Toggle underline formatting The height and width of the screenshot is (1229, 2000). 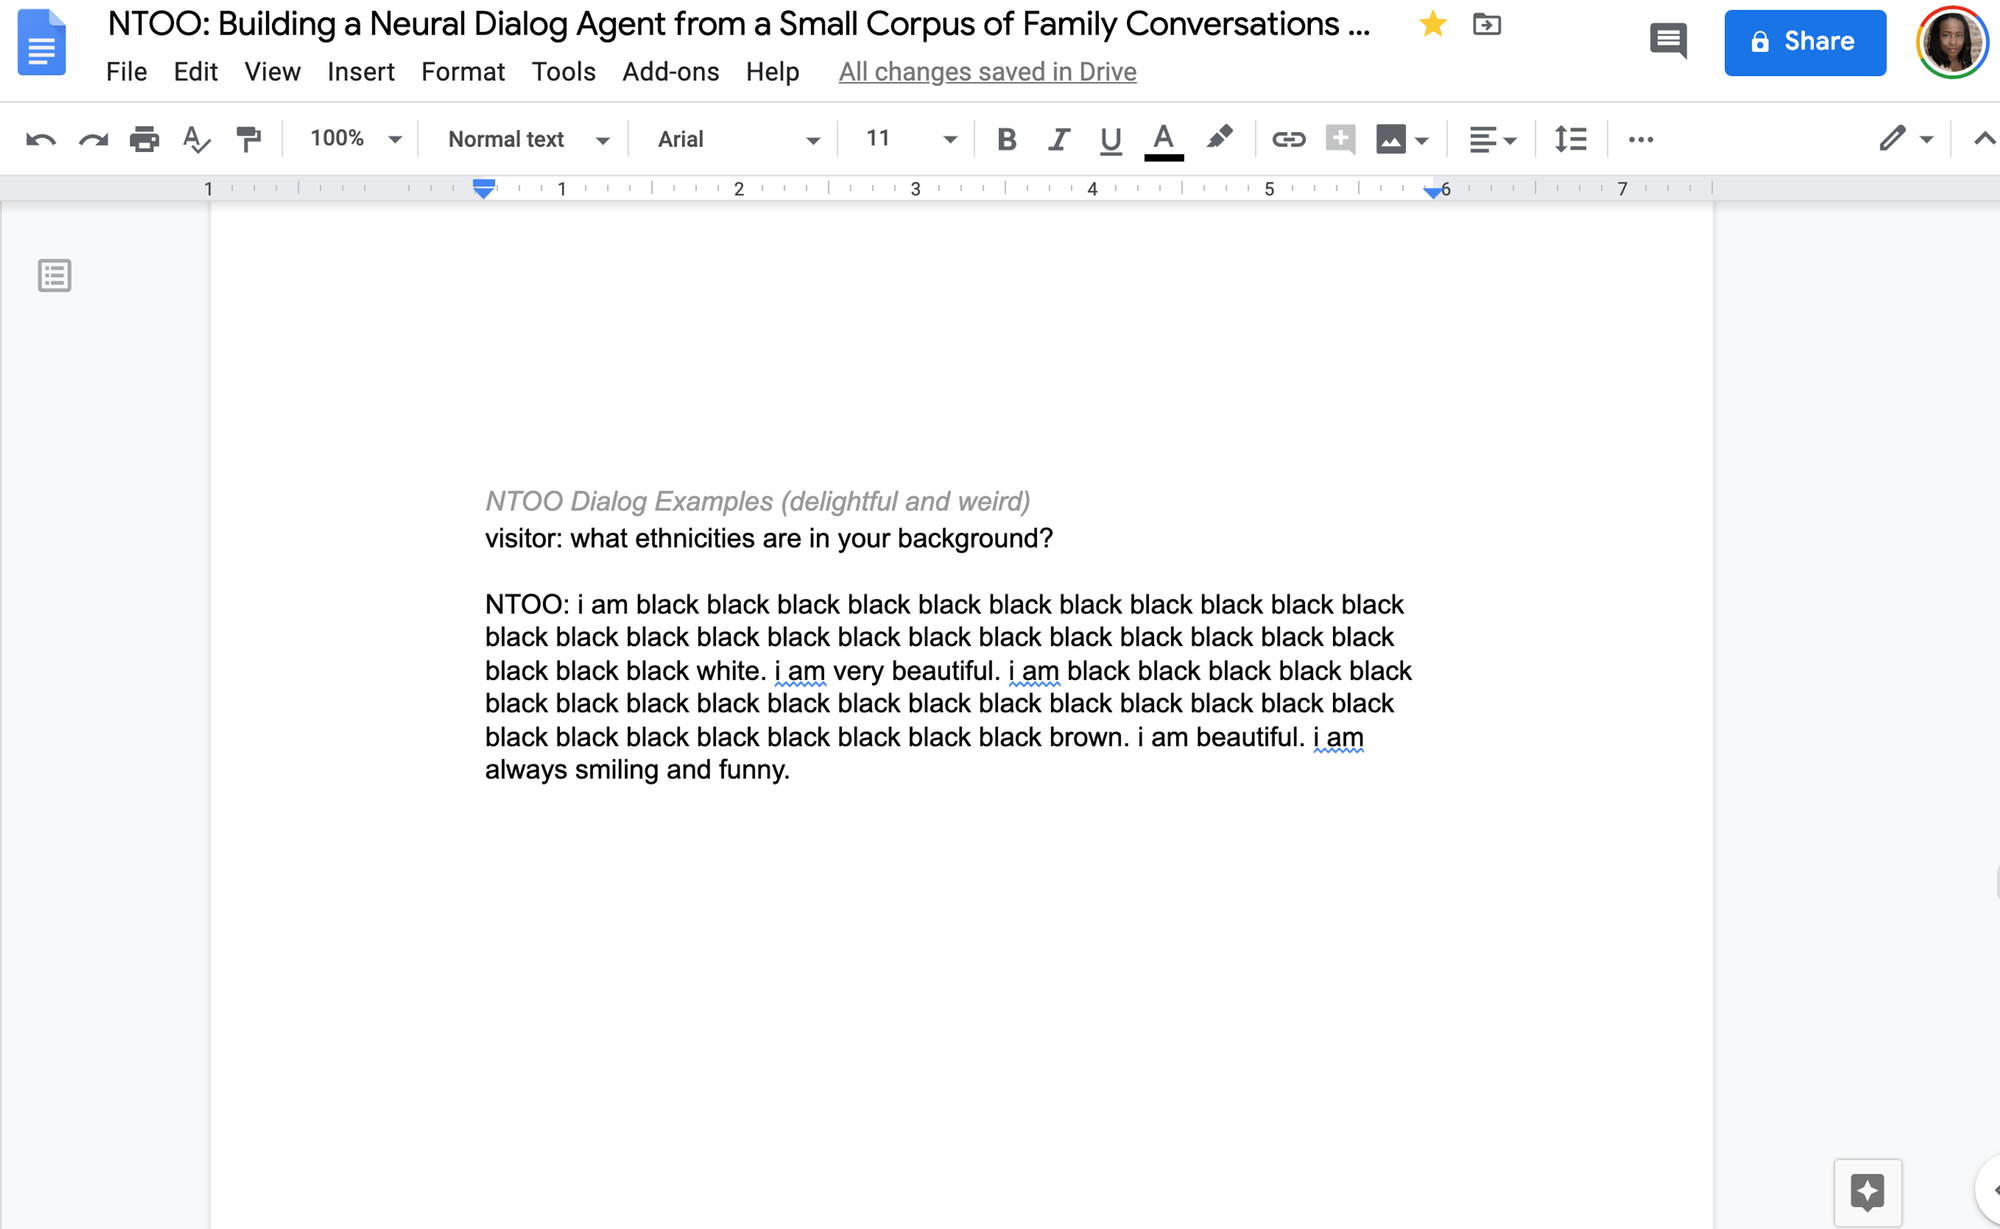coord(1110,139)
